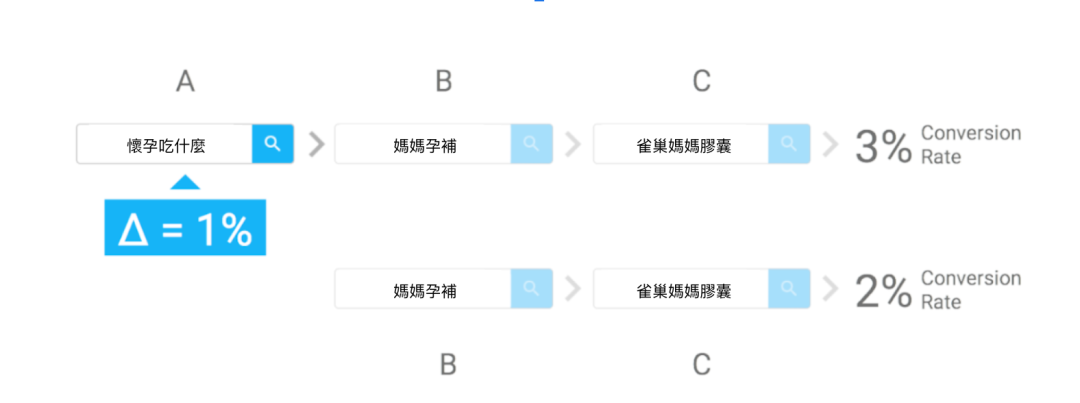This screenshot has width=1080, height=403.
Task: Click the 3% Conversion Rate value
Action: [884, 147]
